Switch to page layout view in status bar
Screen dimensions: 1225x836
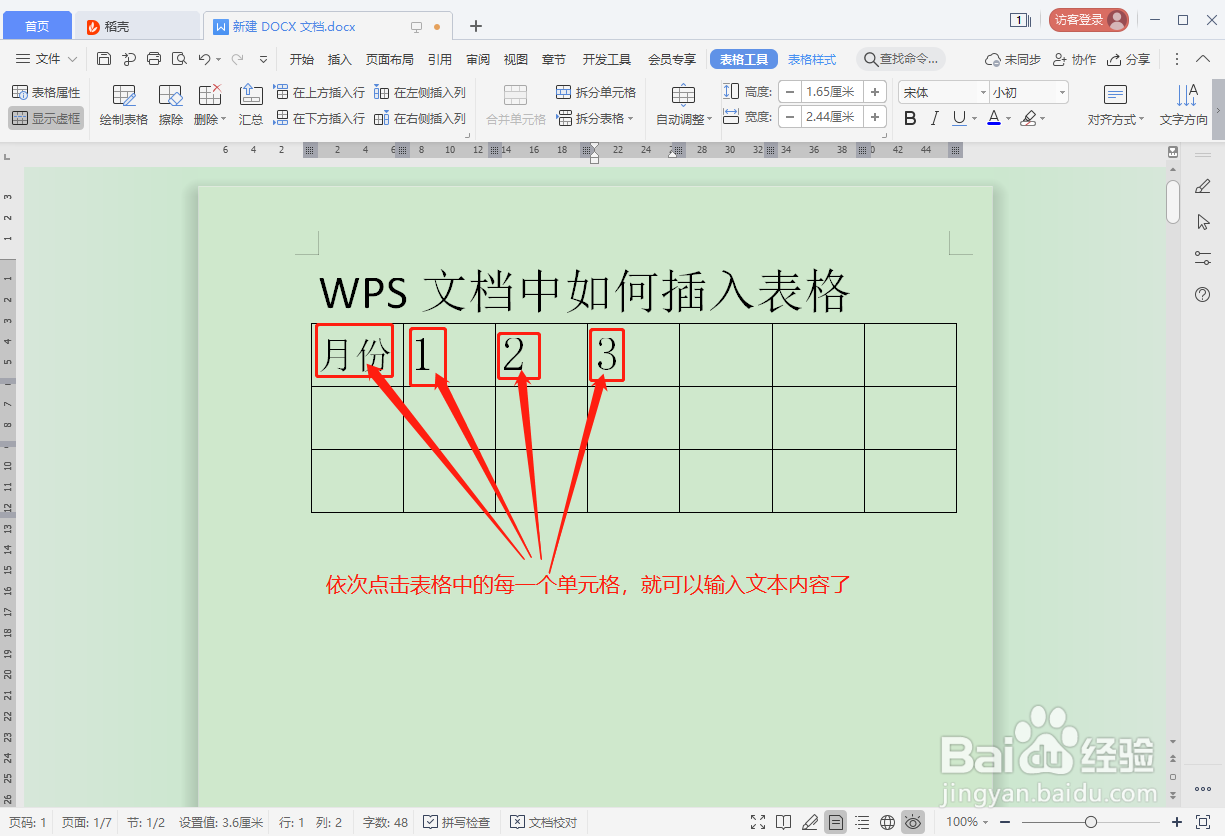click(836, 822)
